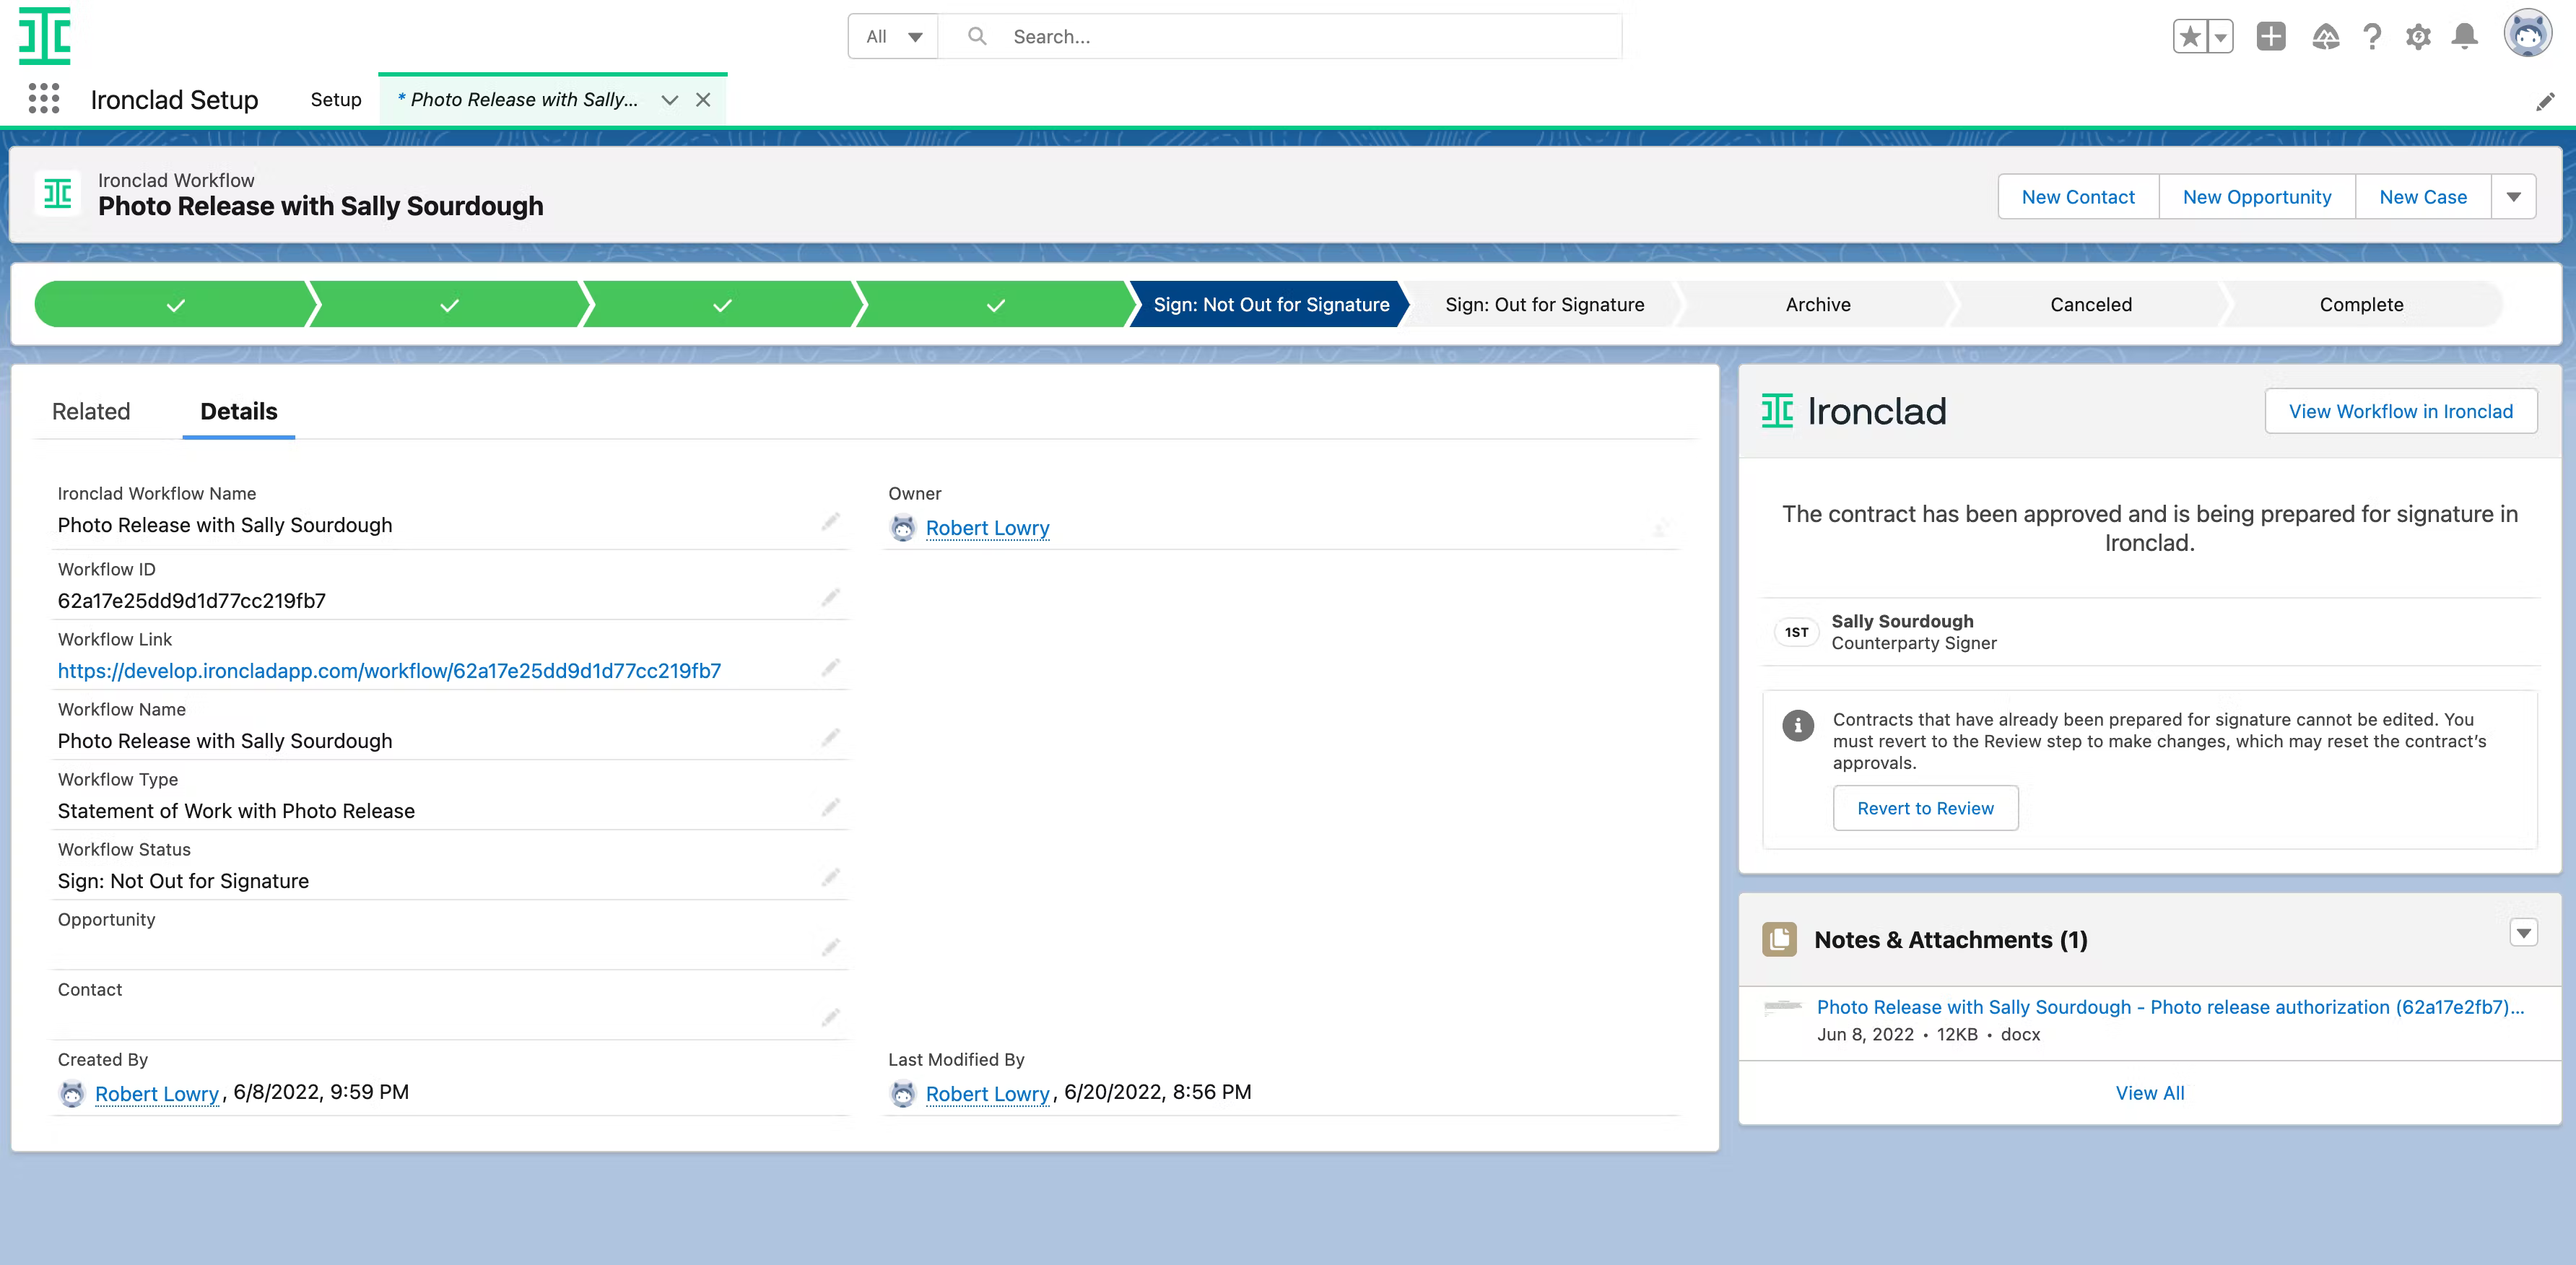The image size is (2576, 1265).
Task: Edit Workflow Link pencil icon
Action: point(830,668)
